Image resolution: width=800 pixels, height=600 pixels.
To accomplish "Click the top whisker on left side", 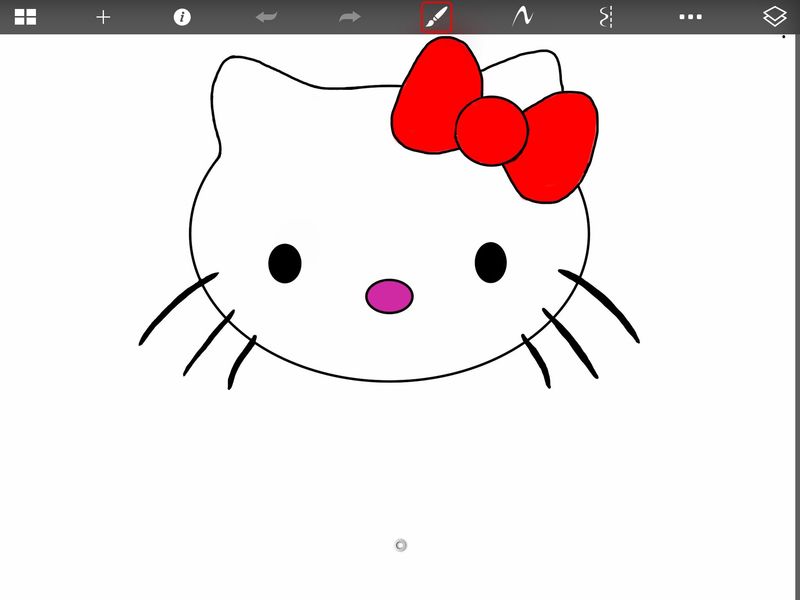I will [177, 310].
